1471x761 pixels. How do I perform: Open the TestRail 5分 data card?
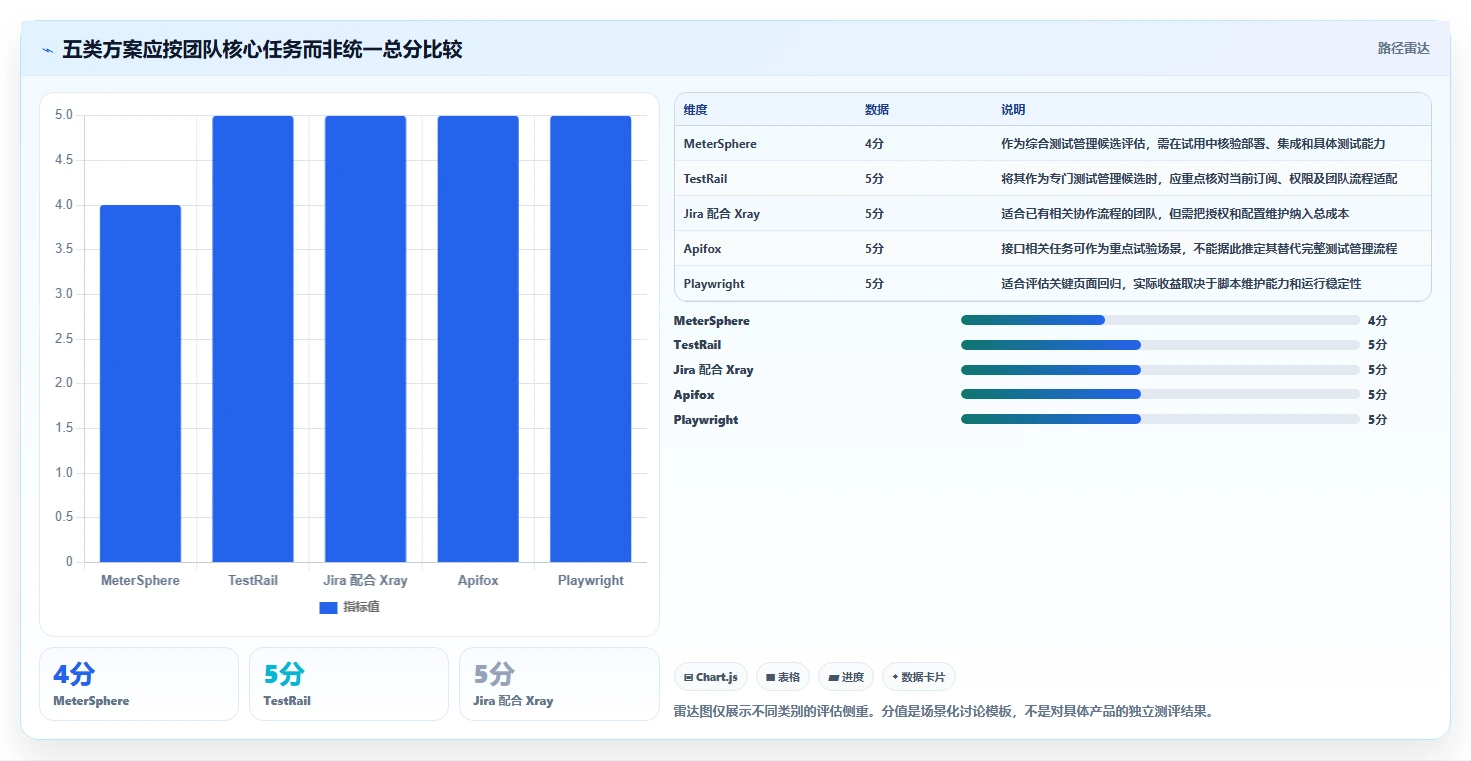(x=349, y=684)
